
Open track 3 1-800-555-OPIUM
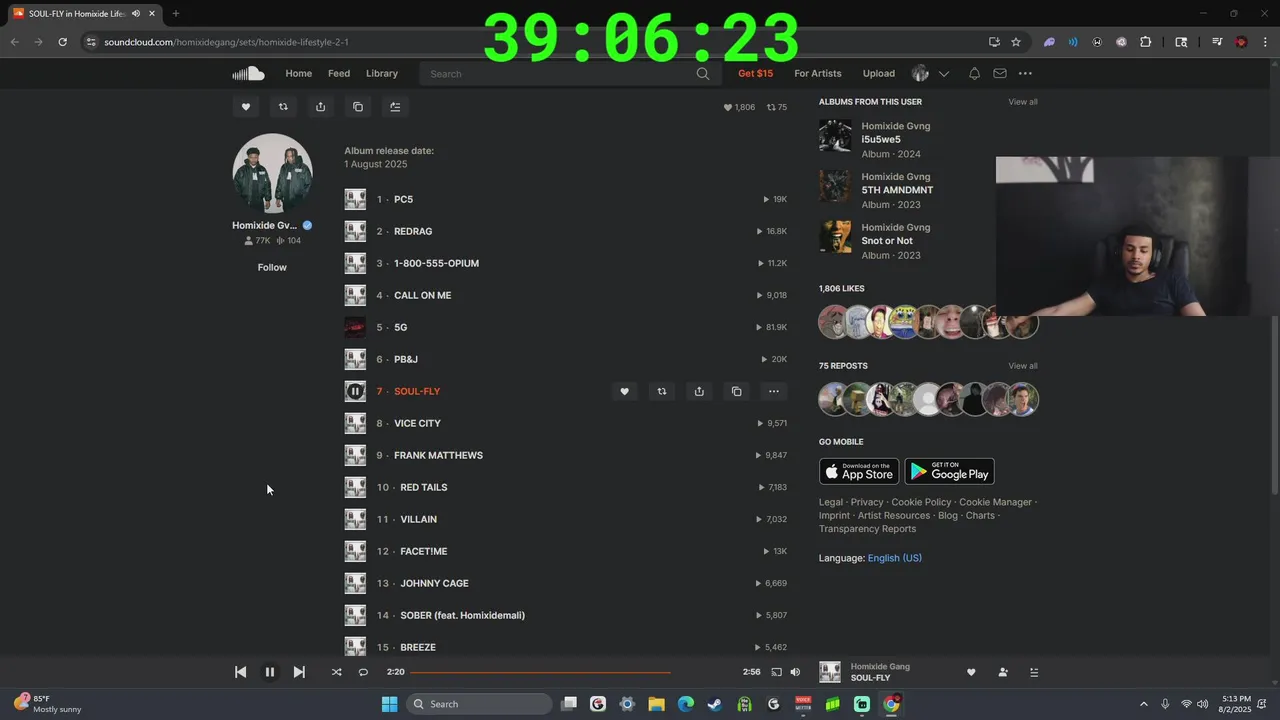click(x=436, y=263)
